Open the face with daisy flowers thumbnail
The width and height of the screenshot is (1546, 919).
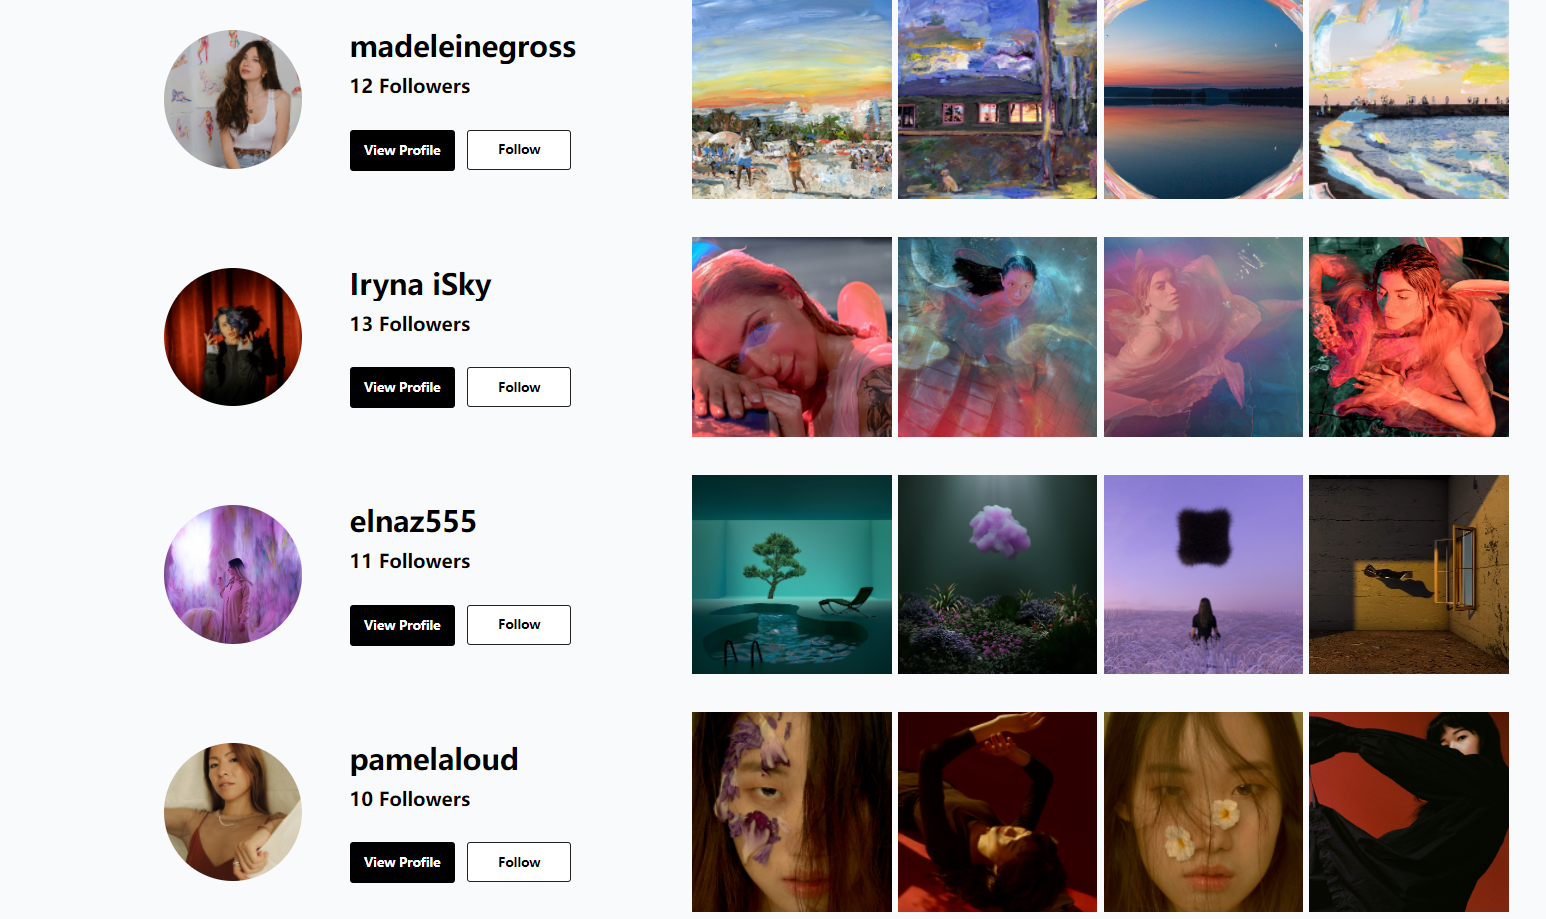point(1203,812)
